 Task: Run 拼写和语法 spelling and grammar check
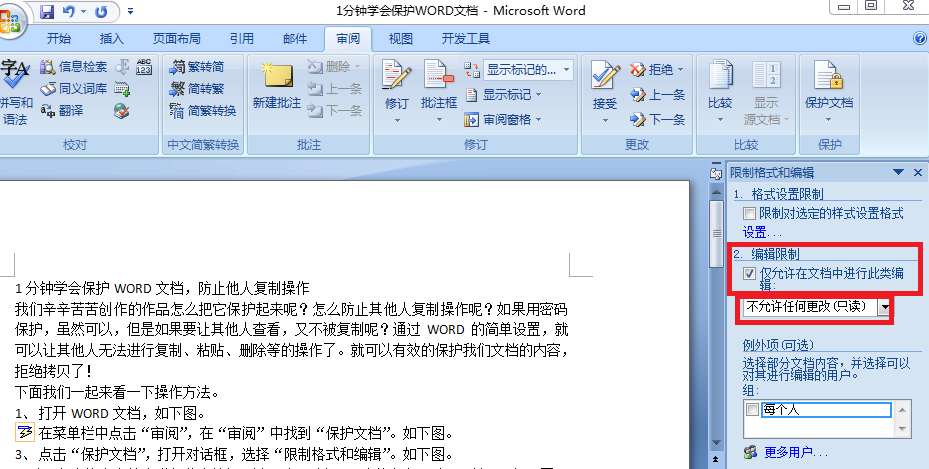[15, 91]
